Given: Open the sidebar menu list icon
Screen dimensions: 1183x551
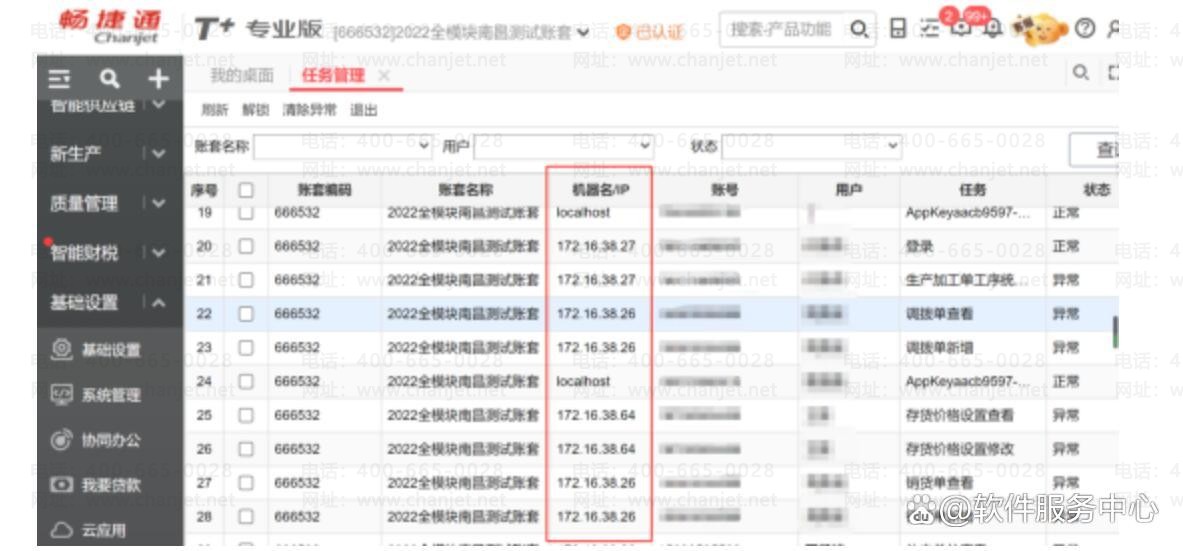Looking at the screenshot, I should (59, 78).
